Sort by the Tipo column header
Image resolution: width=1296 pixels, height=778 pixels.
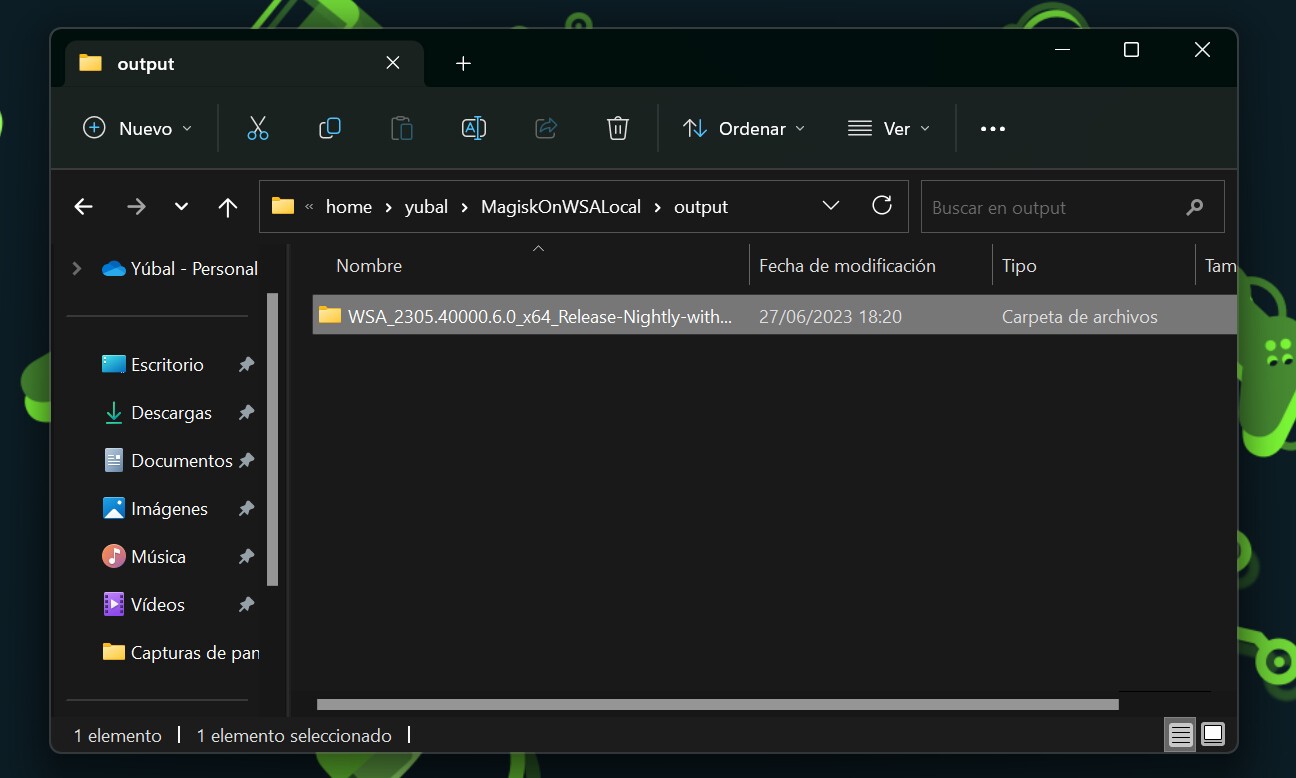click(1019, 265)
